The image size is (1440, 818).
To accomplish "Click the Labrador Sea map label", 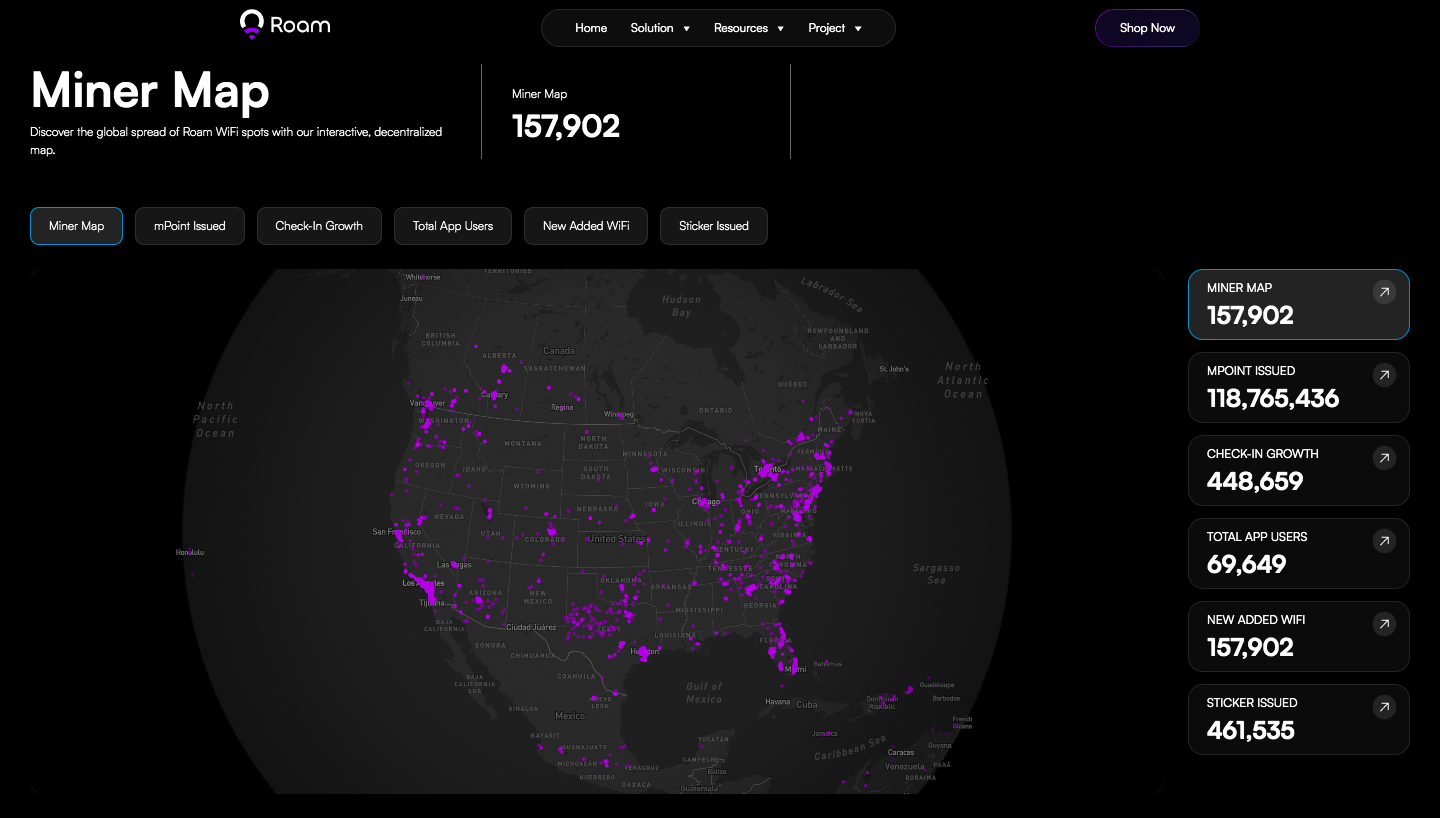I will [x=831, y=296].
